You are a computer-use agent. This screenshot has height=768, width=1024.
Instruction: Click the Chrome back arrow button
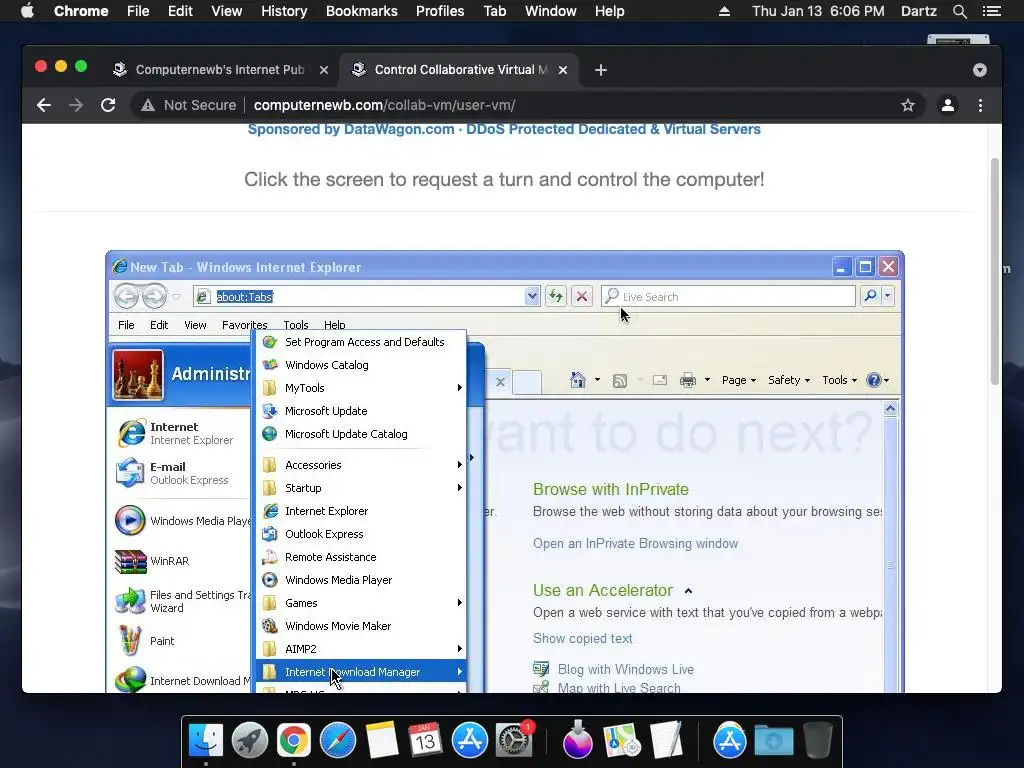[x=44, y=105]
